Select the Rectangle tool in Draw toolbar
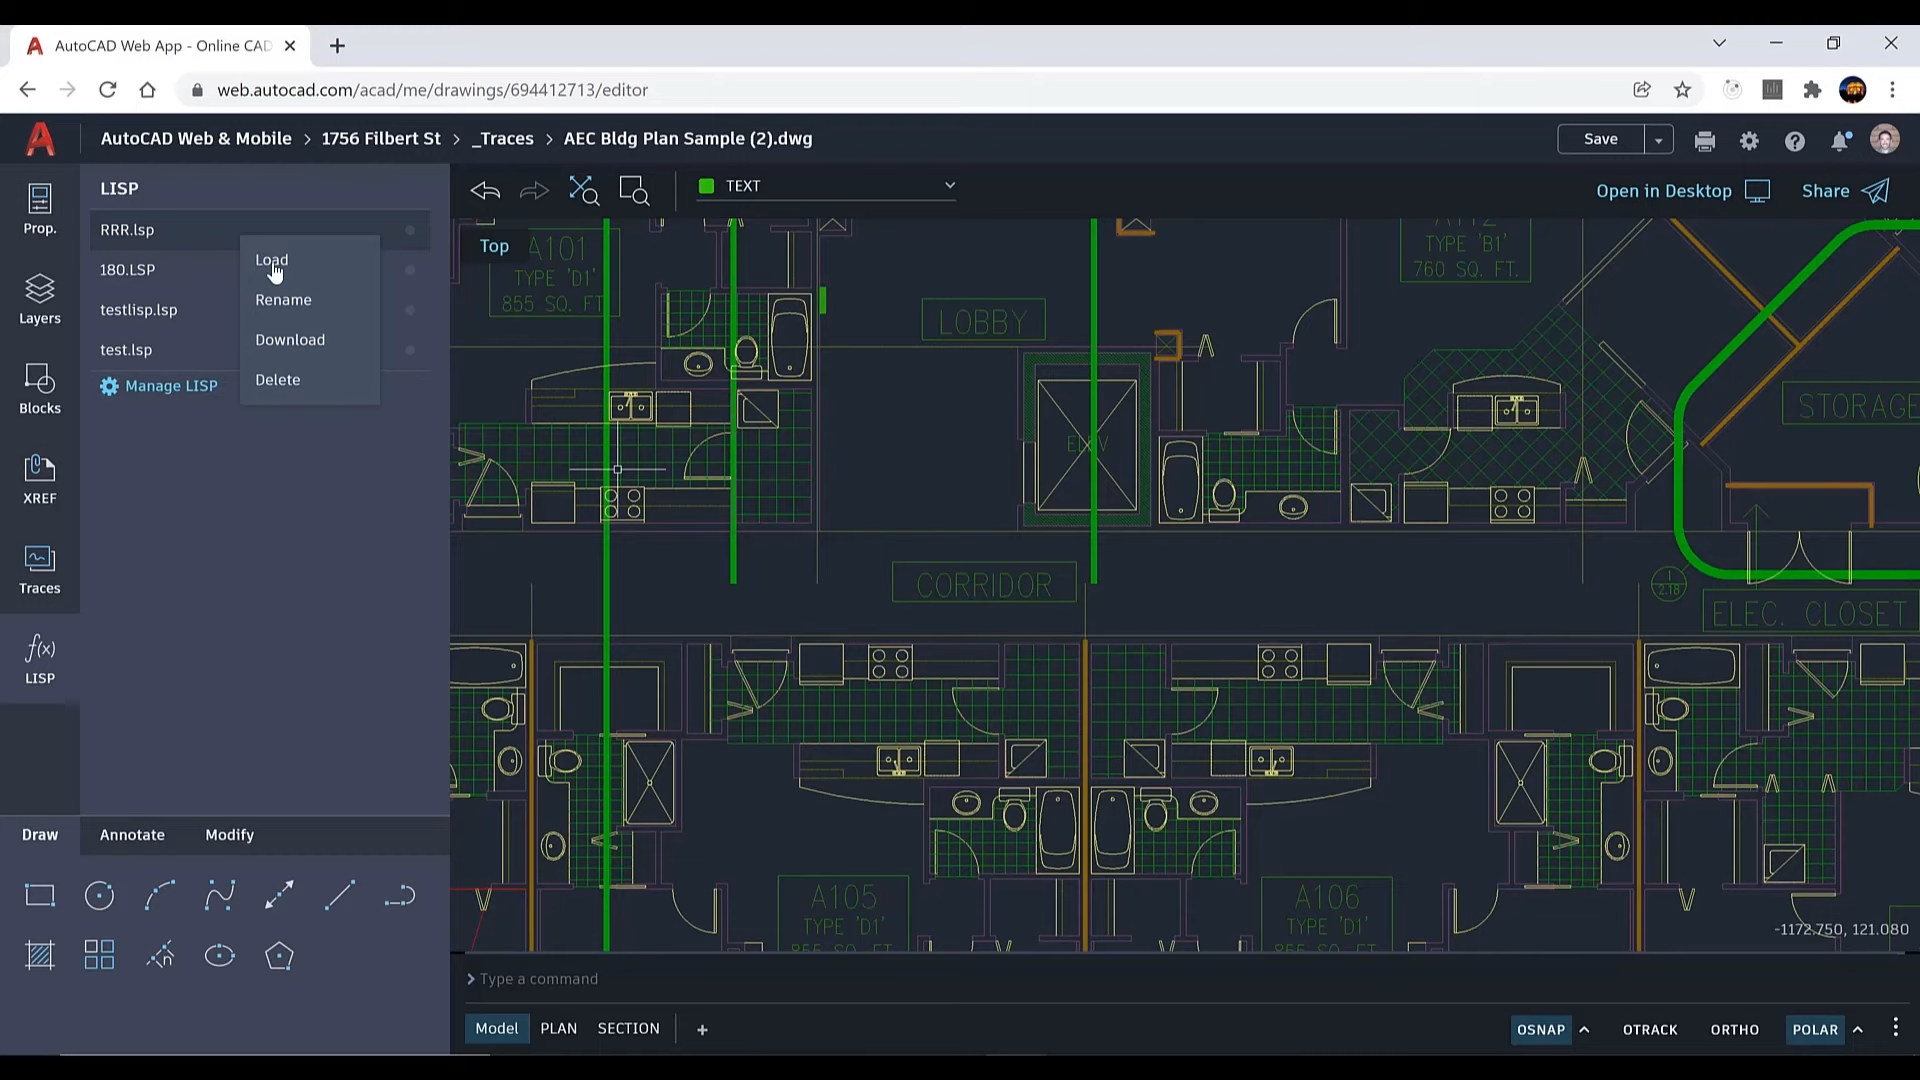 (38, 895)
